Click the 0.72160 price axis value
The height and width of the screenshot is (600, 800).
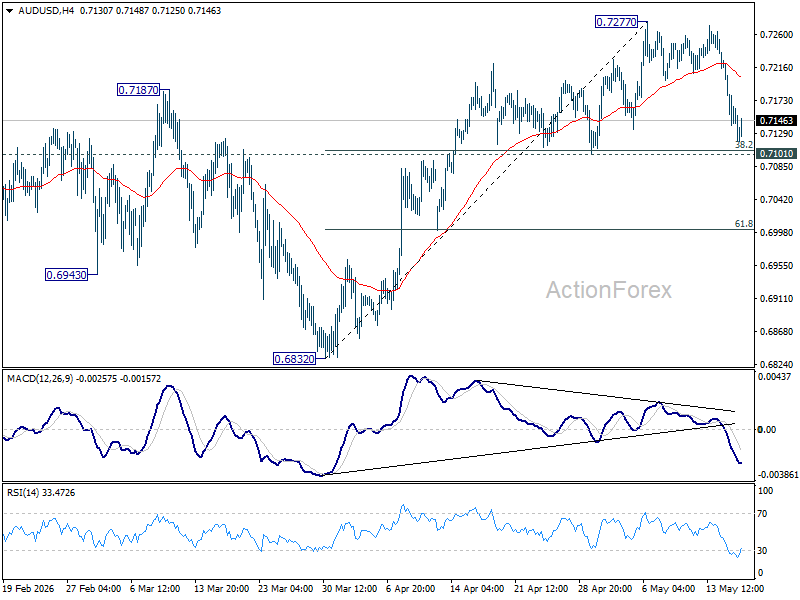coord(777,67)
